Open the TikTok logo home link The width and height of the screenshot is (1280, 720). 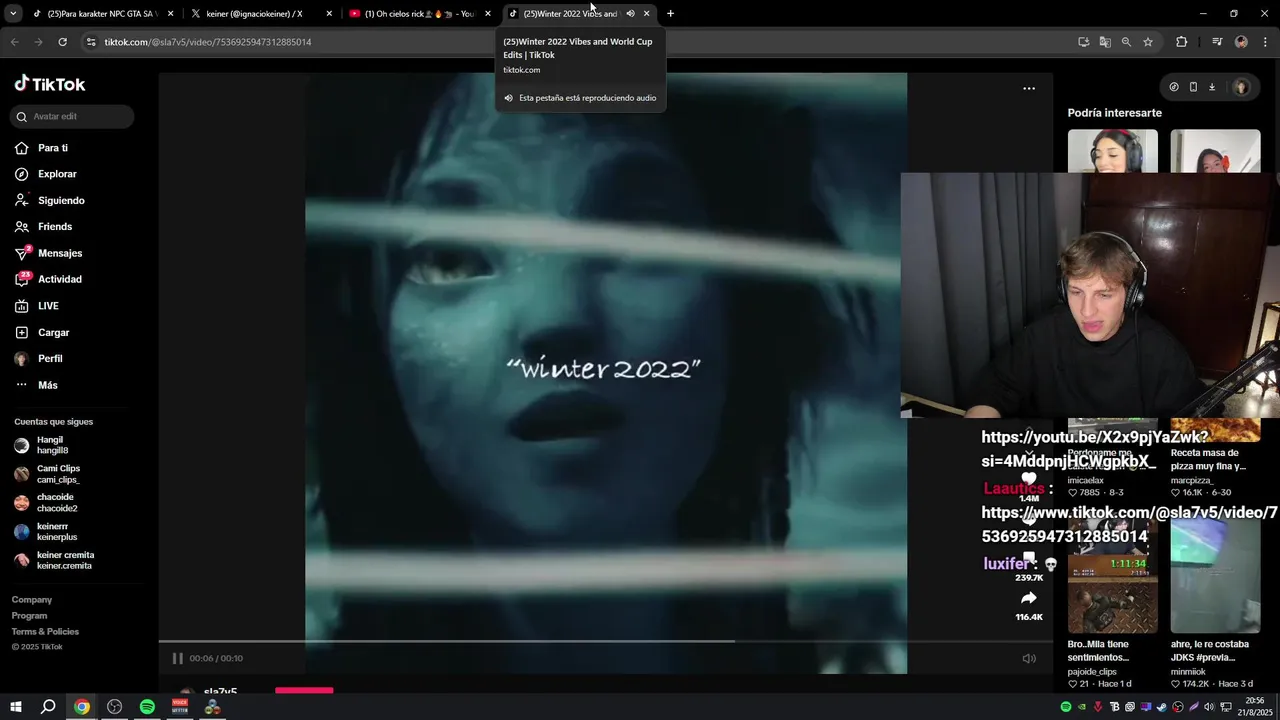point(50,84)
